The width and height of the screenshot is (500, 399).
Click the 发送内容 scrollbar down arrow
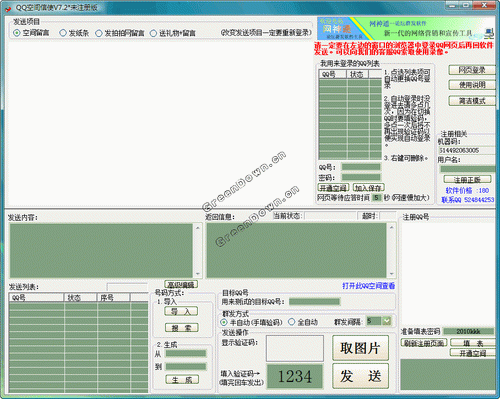[x=198, y=274]
